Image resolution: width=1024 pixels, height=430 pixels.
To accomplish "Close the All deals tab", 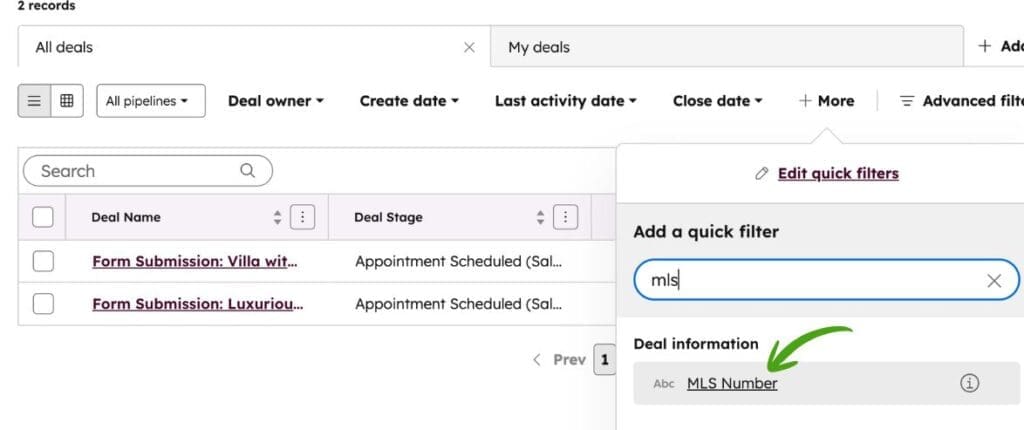I will pyautogui.click(x=469, y=47).
